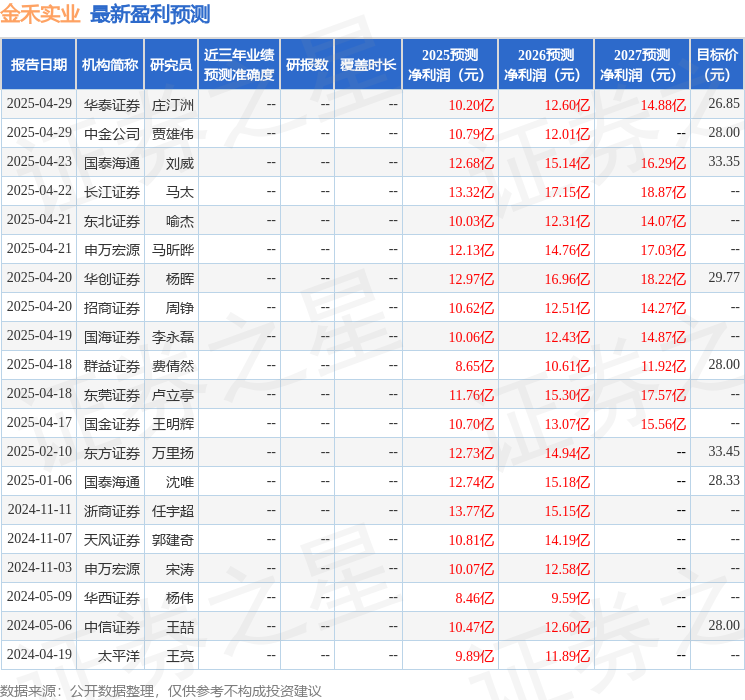745x700 pixels.
Task: Click 天风证券 institution cell
Action: click(112, 540)
